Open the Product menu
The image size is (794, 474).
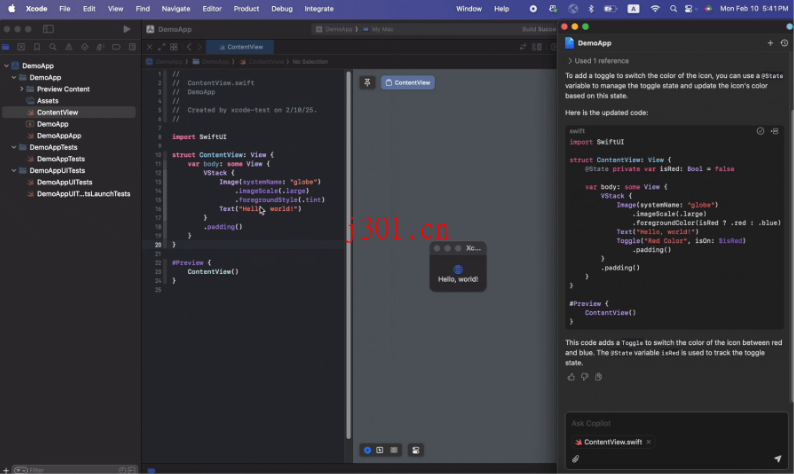tap(246, 9)
